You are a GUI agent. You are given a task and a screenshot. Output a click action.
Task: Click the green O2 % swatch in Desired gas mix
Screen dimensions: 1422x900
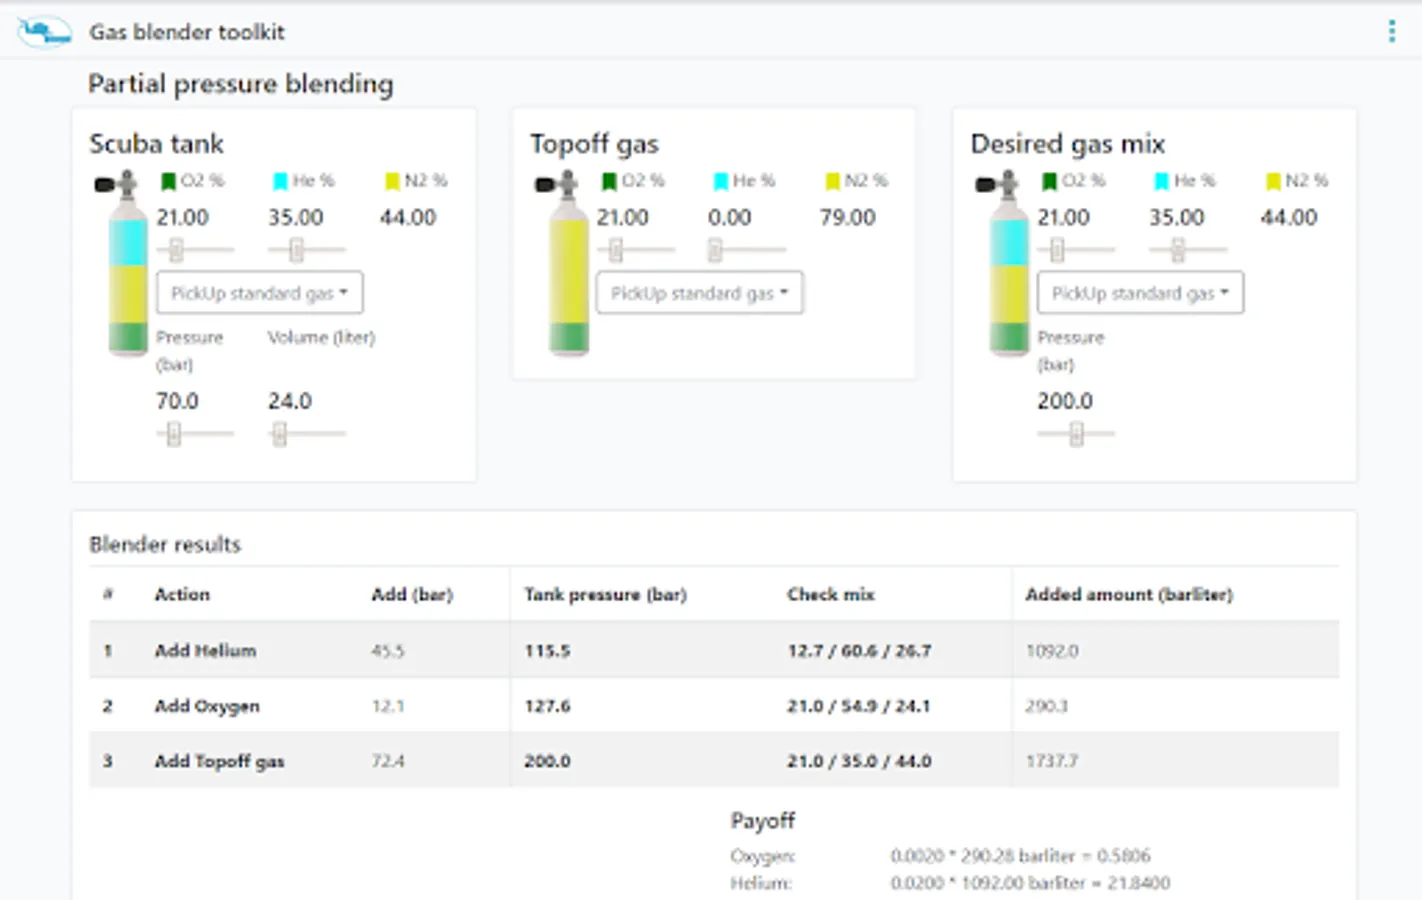[1049, 181]
